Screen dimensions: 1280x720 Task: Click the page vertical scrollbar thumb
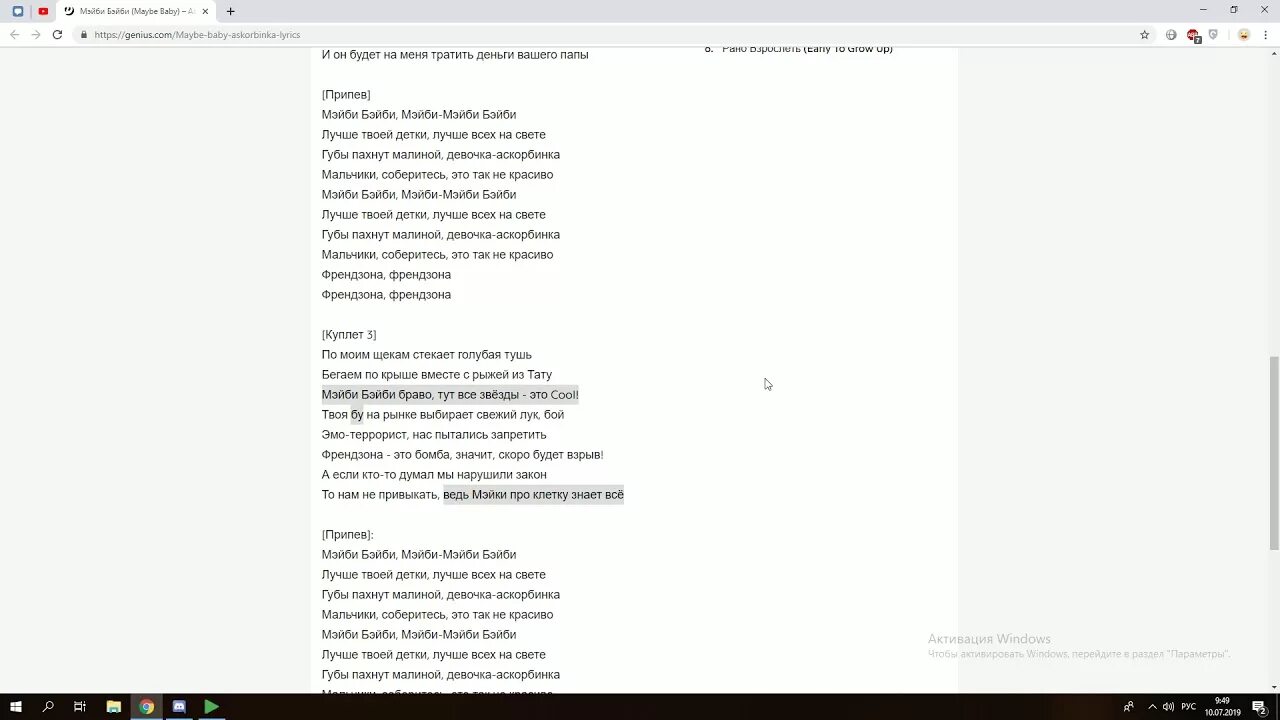coord(1274,452)
